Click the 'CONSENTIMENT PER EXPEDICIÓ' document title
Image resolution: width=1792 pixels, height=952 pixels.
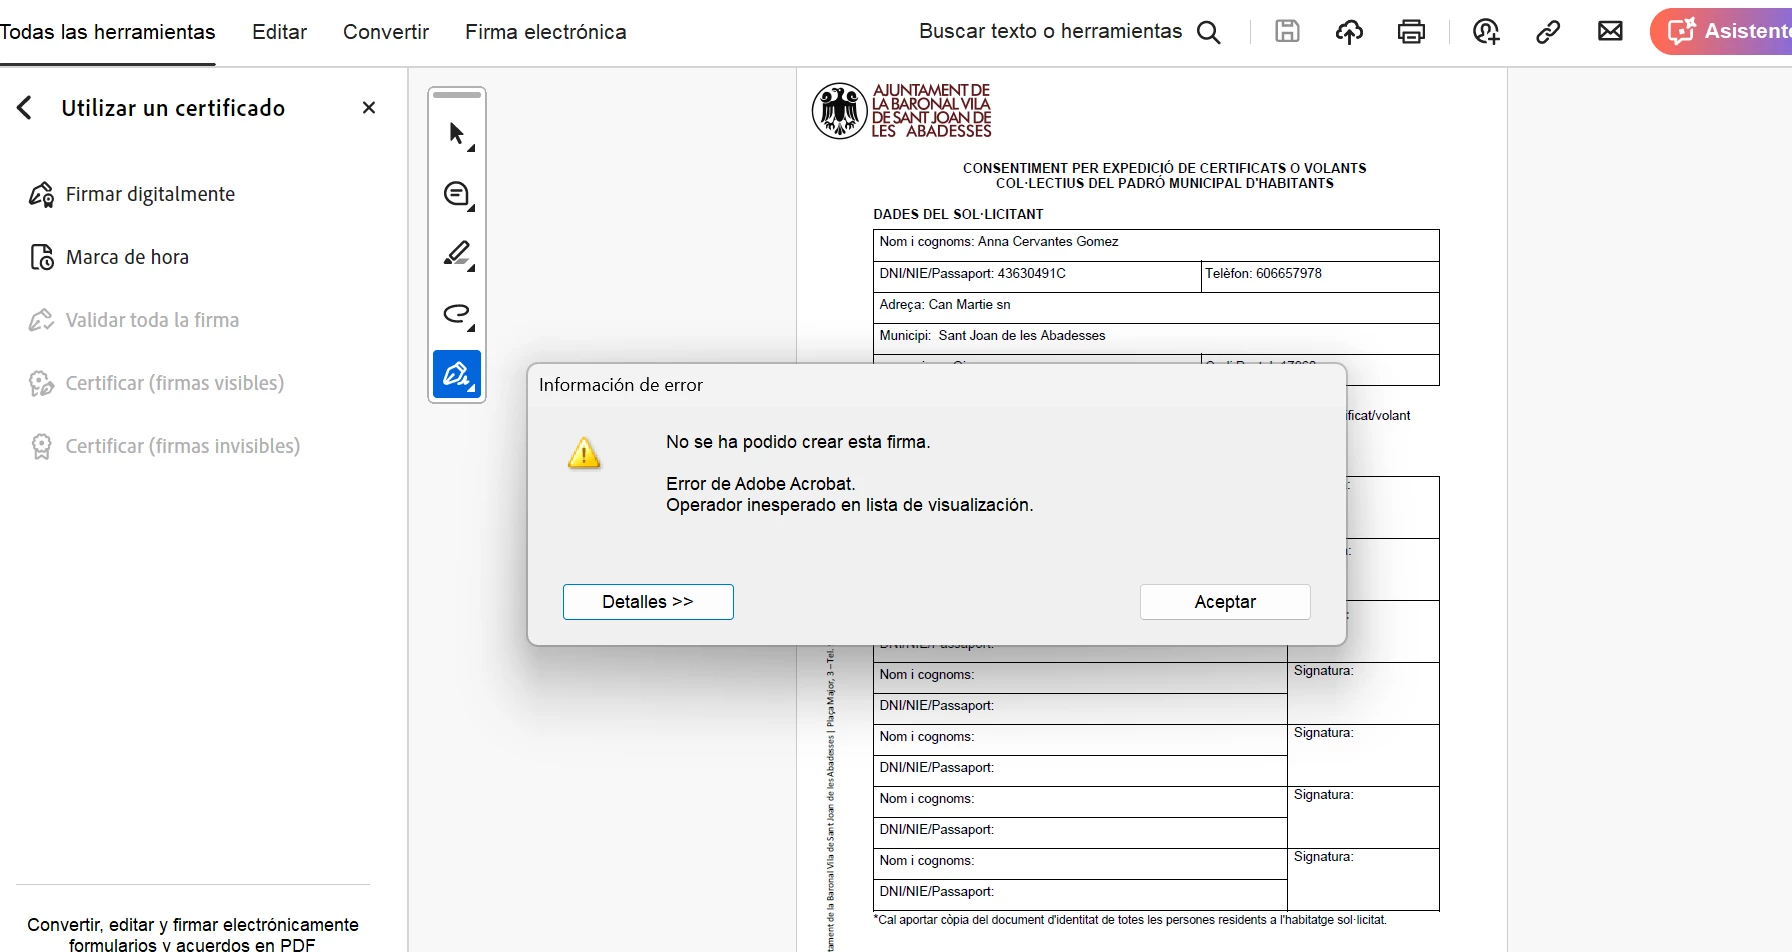tap(1165, 176)
